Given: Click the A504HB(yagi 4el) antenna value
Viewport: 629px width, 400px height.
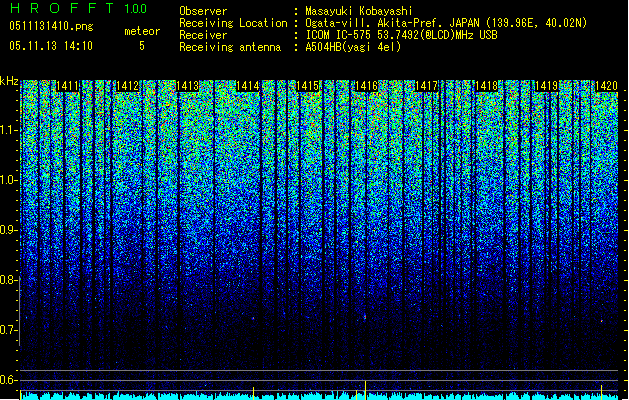Looking at the screenshot, I should point(353,47).
